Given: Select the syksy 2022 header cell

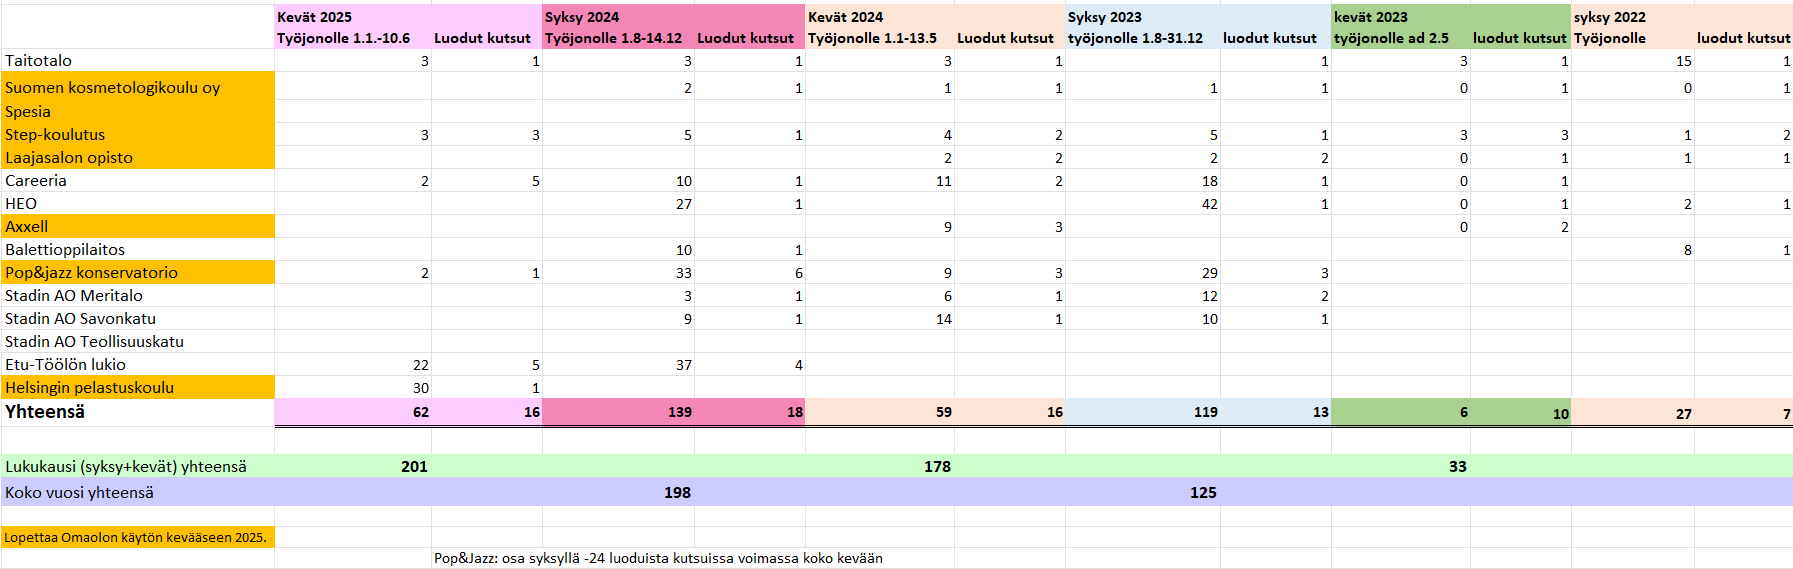Looking at the screenshot, I should (x=1633, y=17).
